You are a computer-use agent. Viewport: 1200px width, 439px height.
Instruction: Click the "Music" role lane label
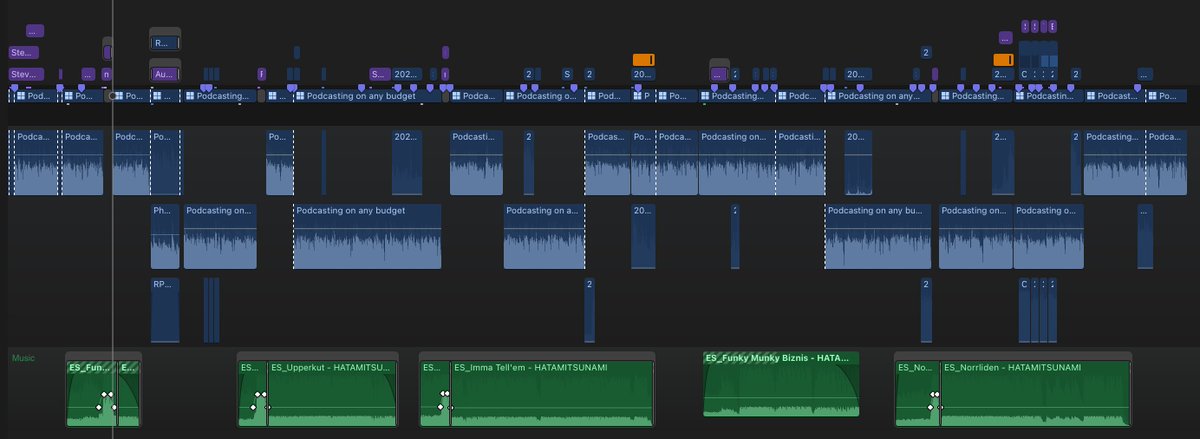pos(23,357)
